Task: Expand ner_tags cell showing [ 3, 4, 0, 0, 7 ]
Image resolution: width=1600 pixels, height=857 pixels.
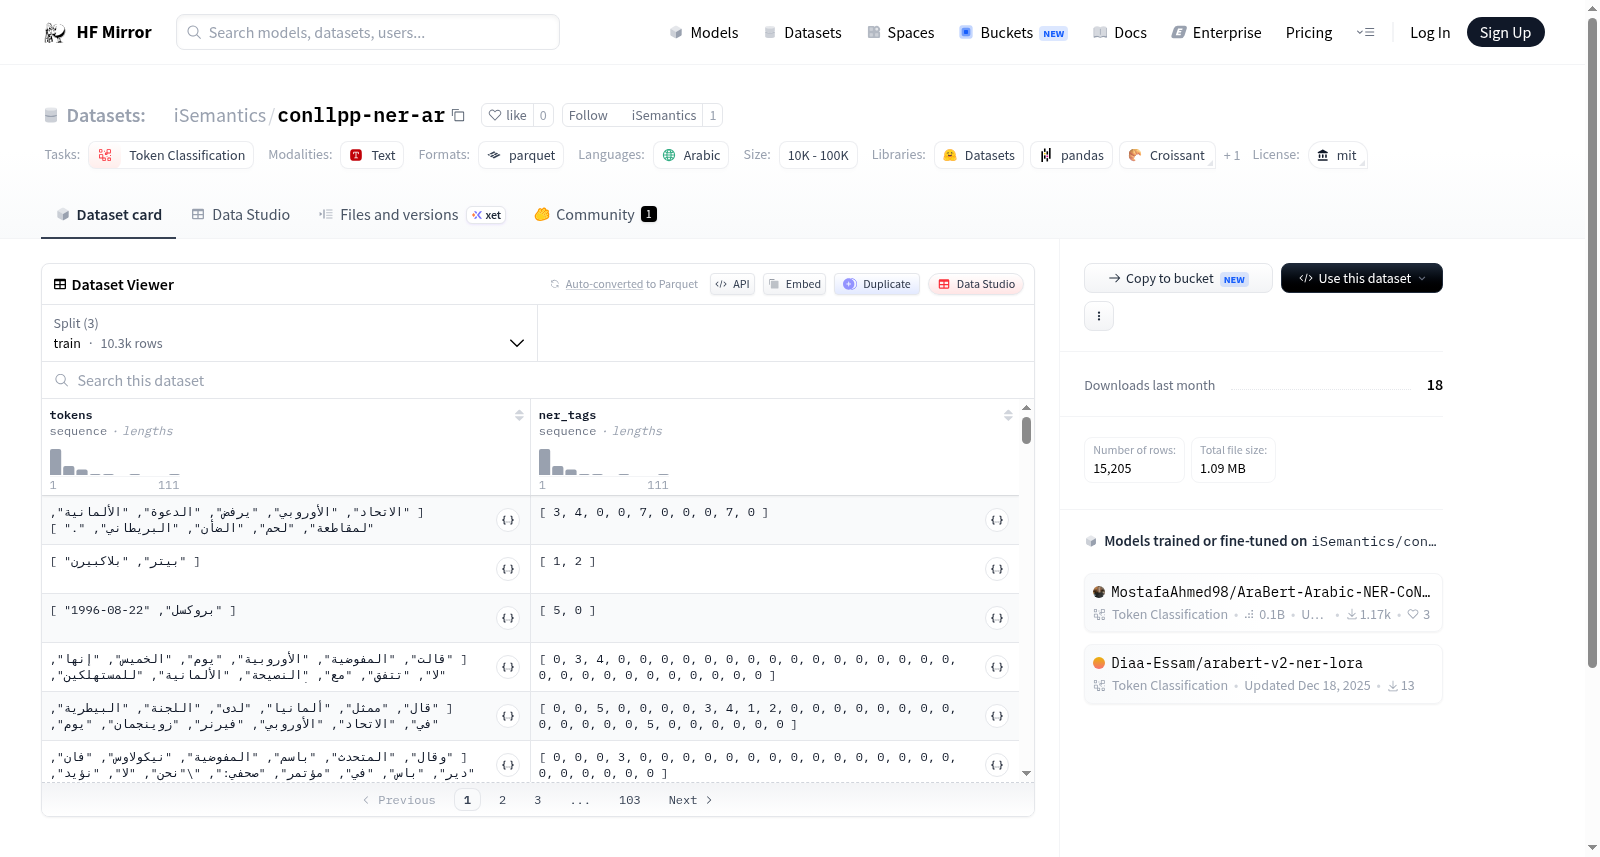Action: pos(997,520)
